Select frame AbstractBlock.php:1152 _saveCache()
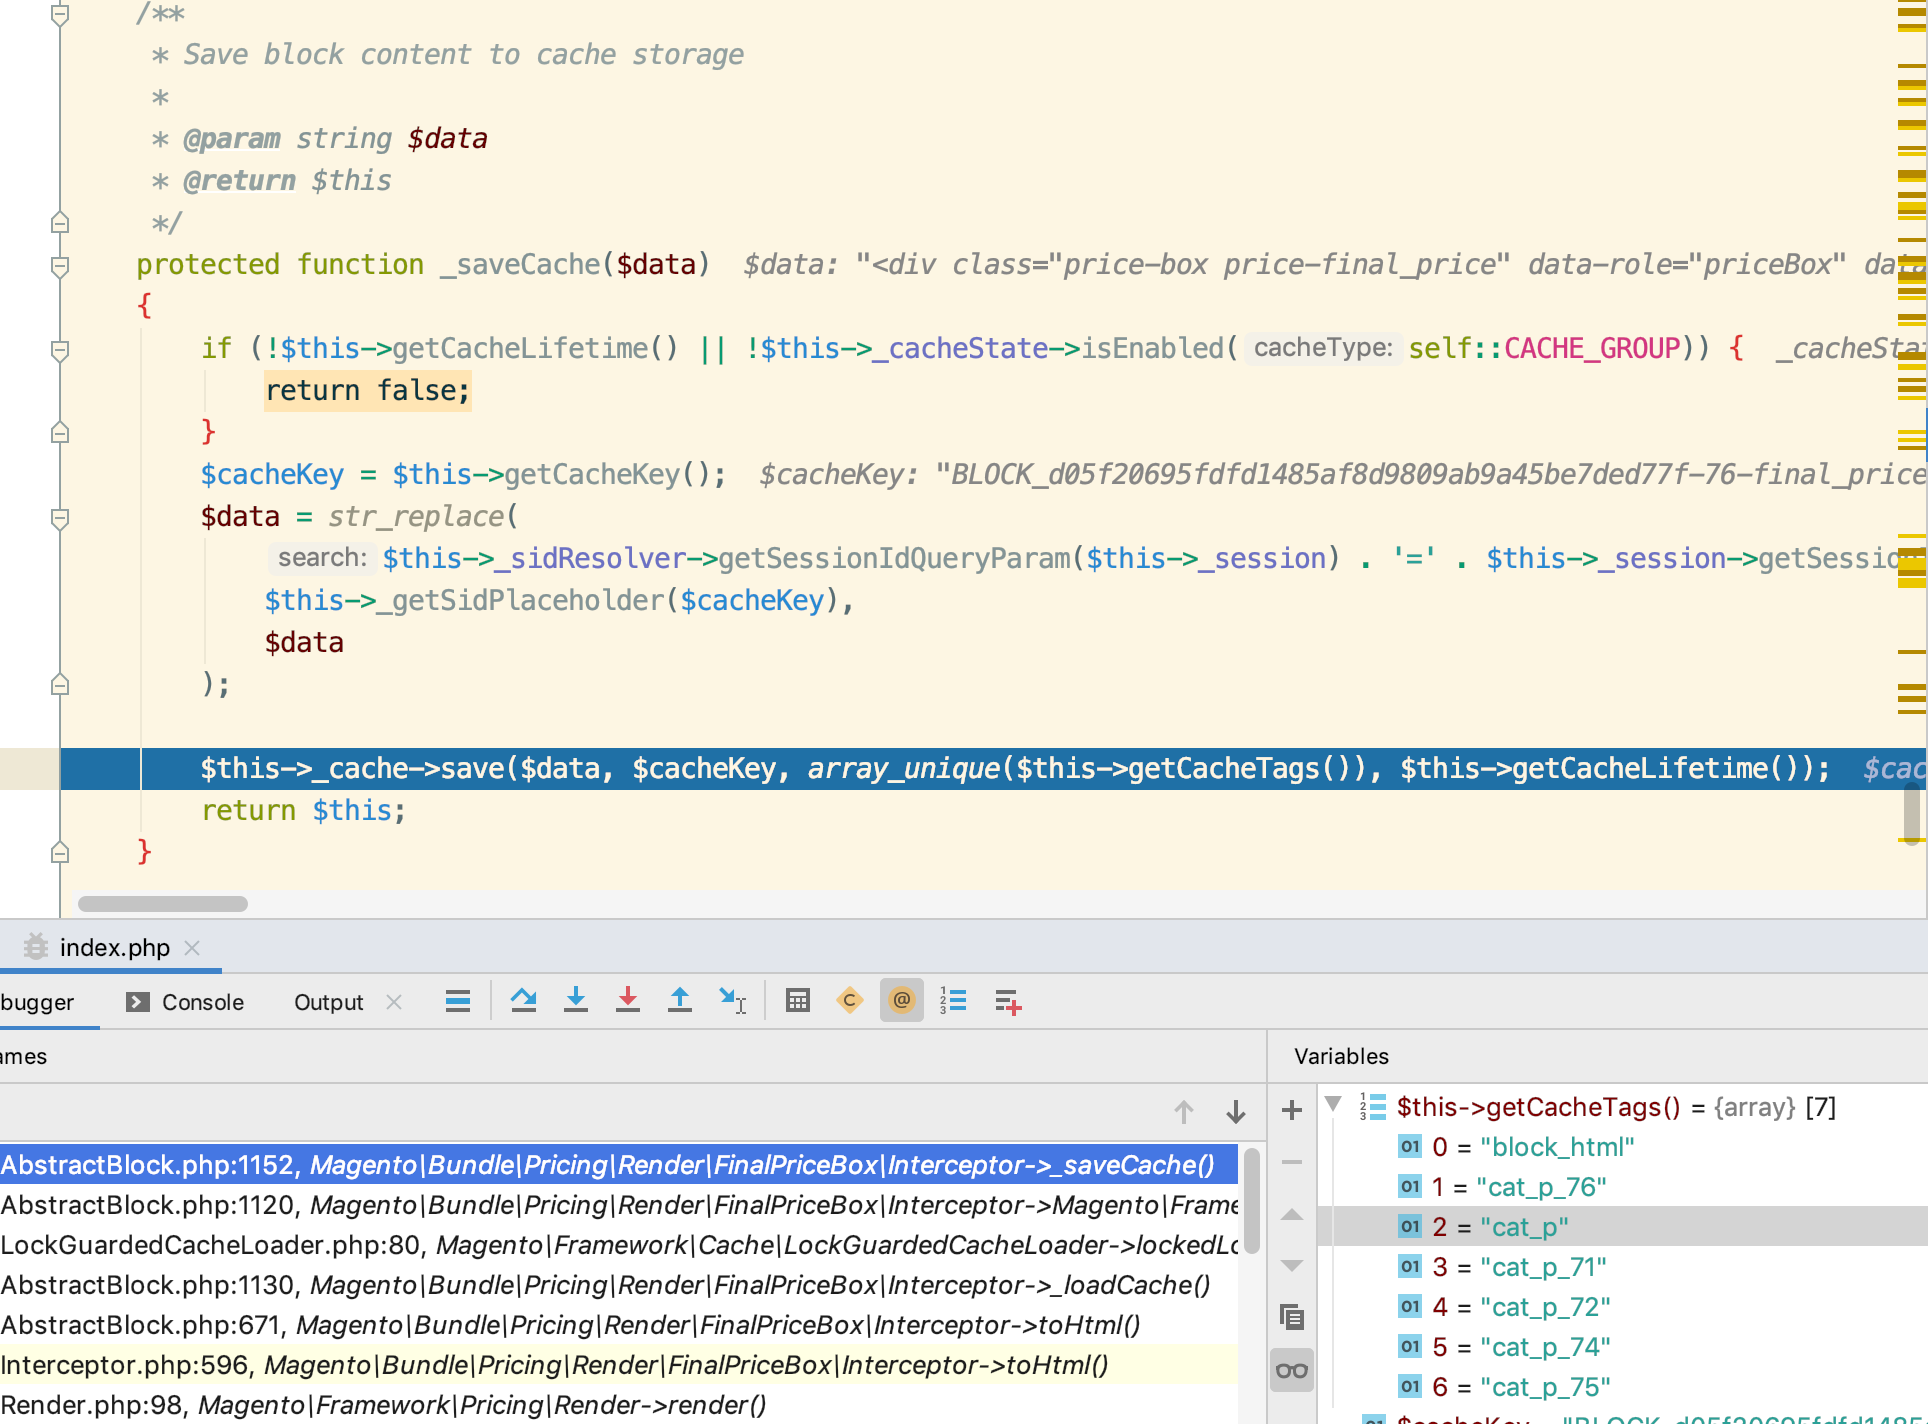Viewport: 1928px width, 1424px height. pyautogui.click(x=619, y=1165)
